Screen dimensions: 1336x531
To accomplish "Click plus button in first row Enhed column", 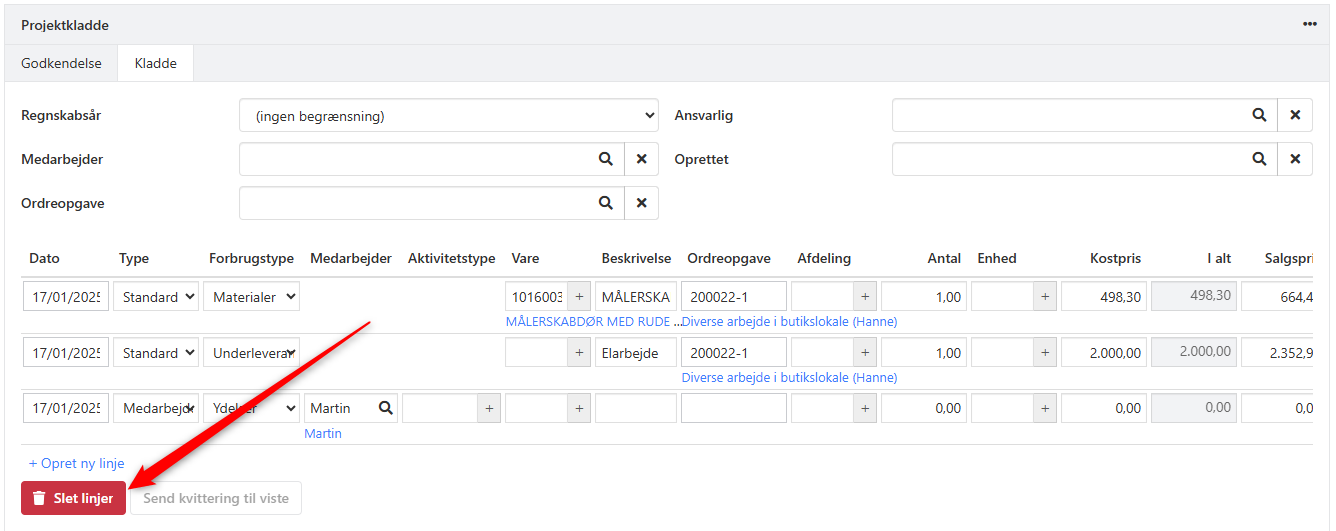I will pyautogui.click(x=1044, y=297).
